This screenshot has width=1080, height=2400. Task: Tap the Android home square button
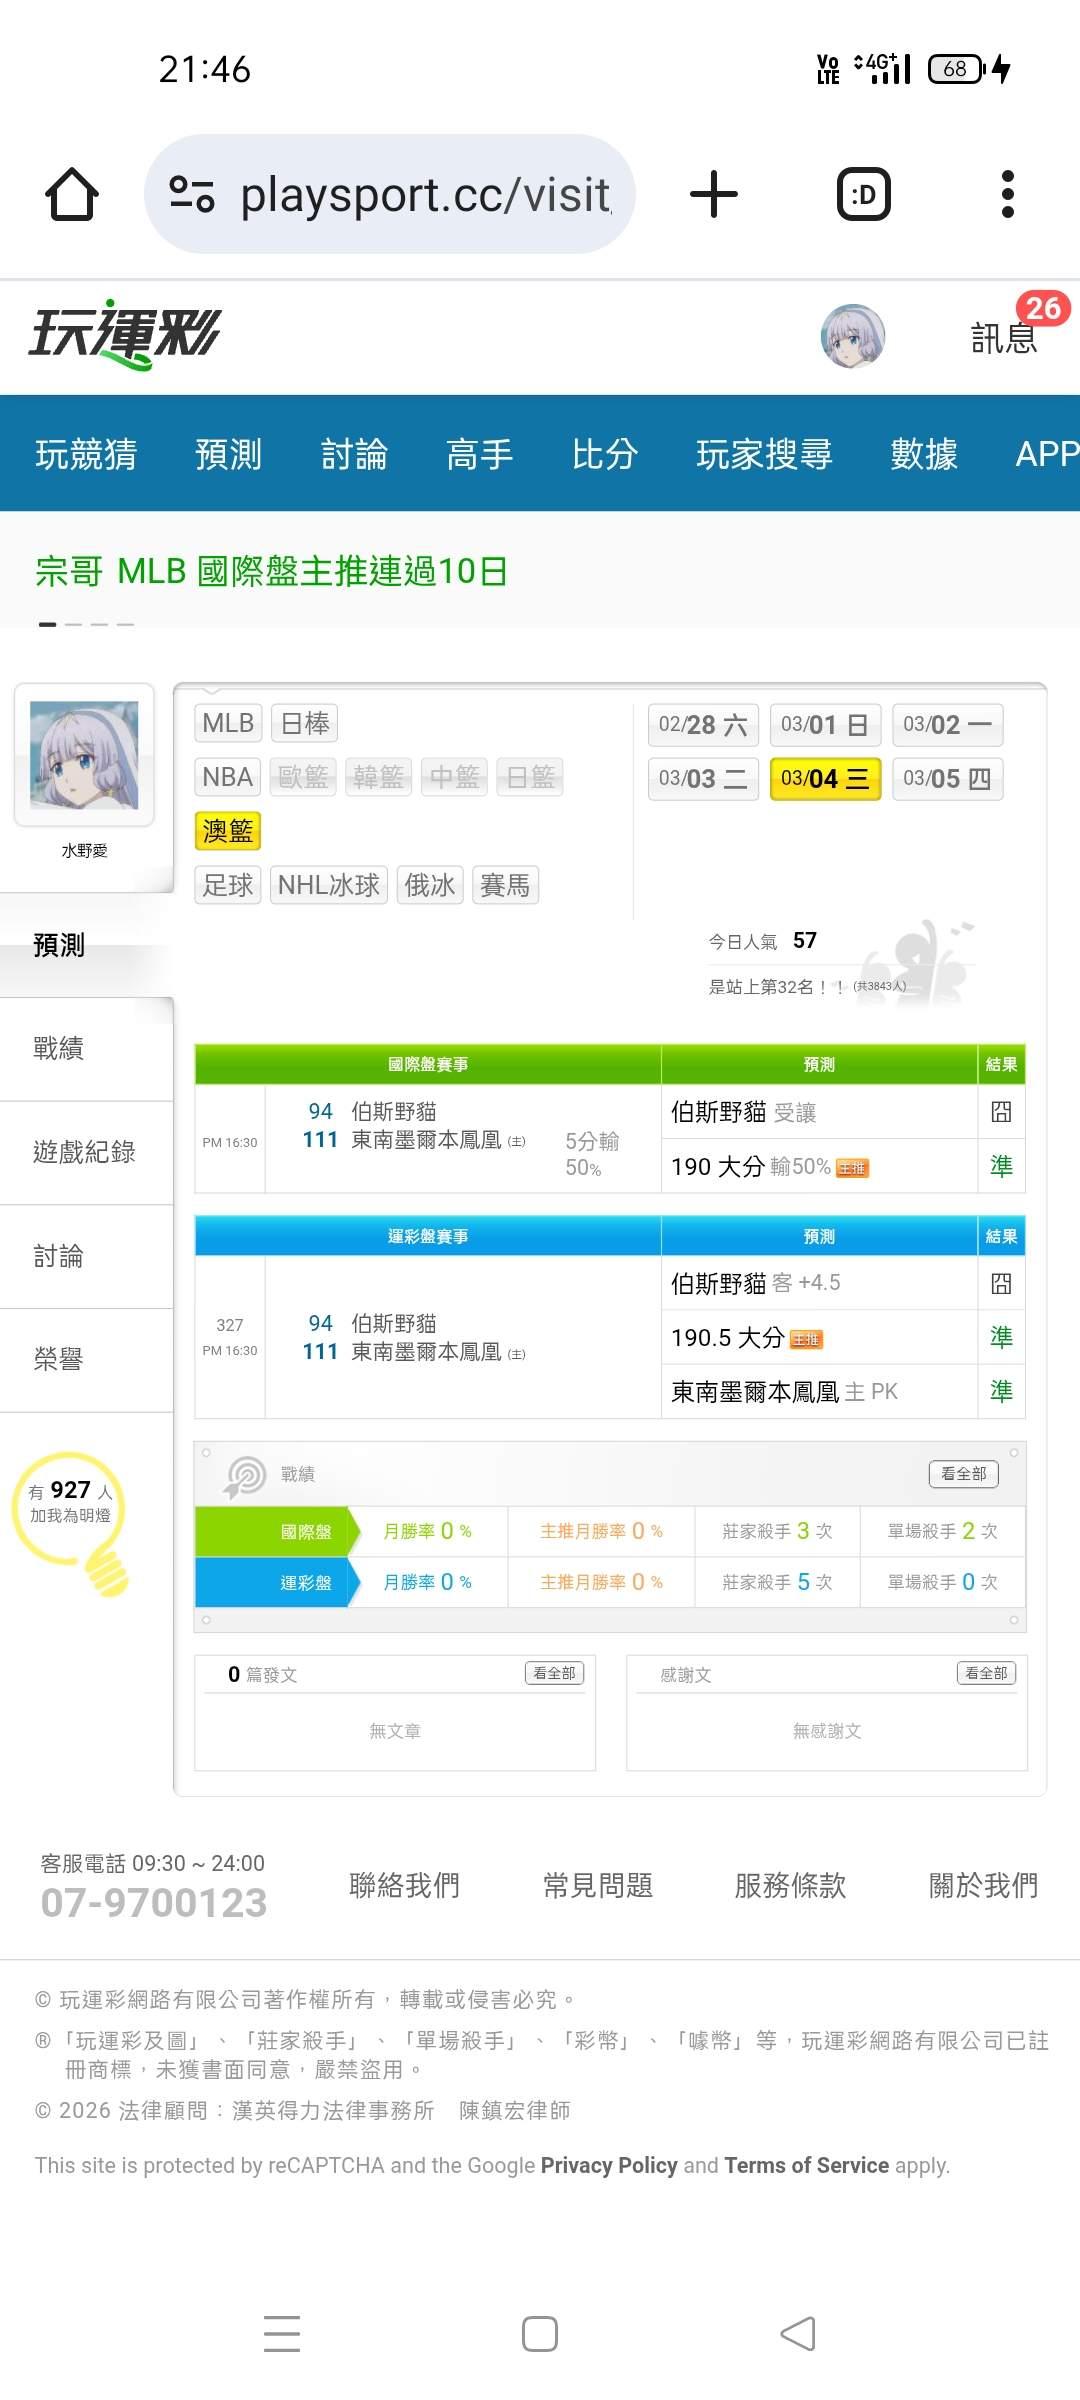point(540,2334)
